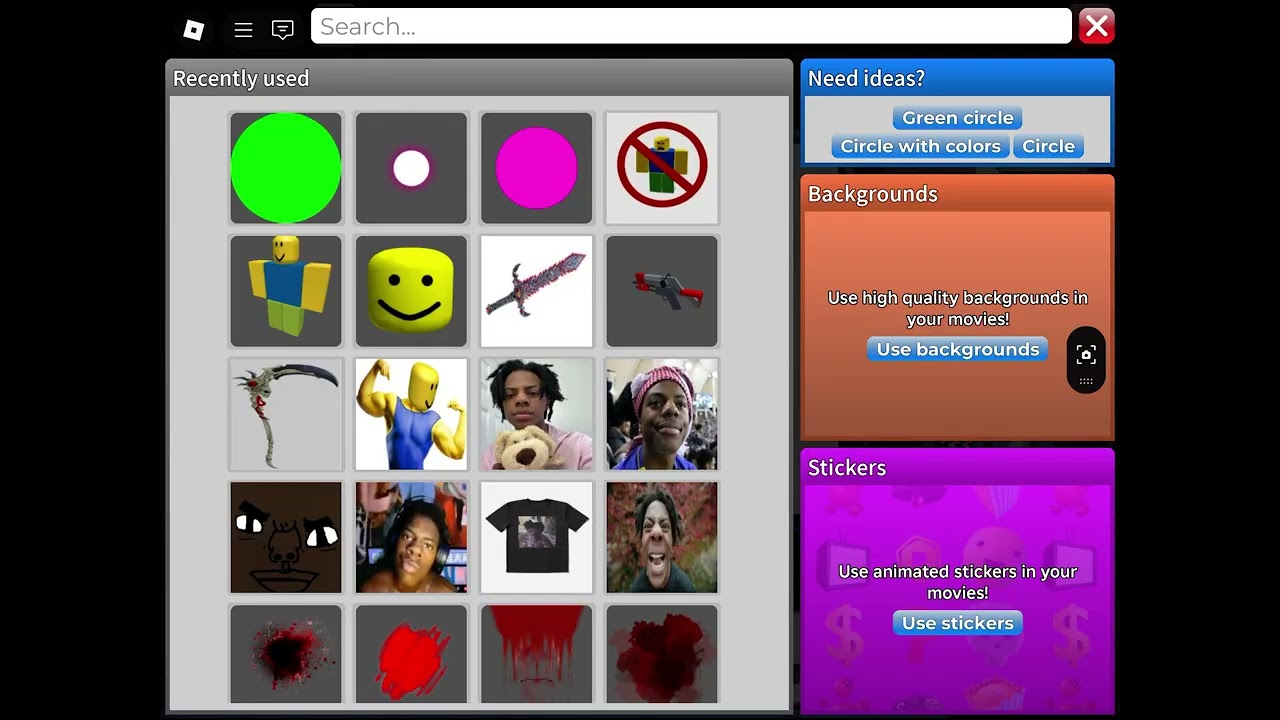Click the Green circle suggestion
Image resolution: width=1280 pixels, height=720 pixels.
pos(958,118)
